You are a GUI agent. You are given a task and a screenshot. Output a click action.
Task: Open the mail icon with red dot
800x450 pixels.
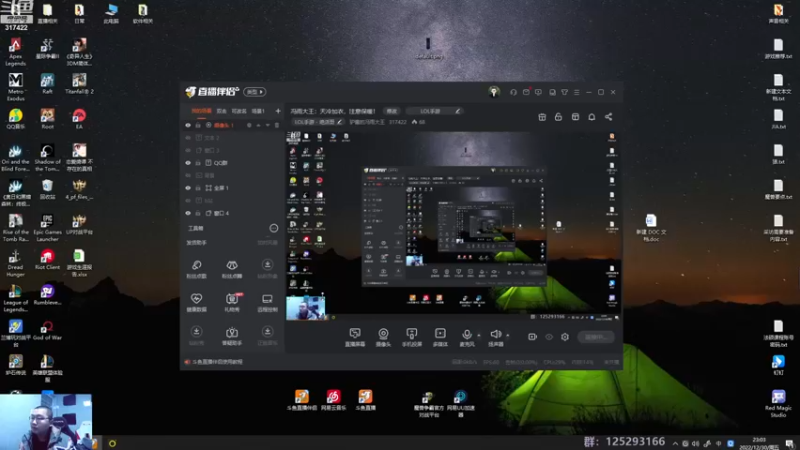point(526,92)
